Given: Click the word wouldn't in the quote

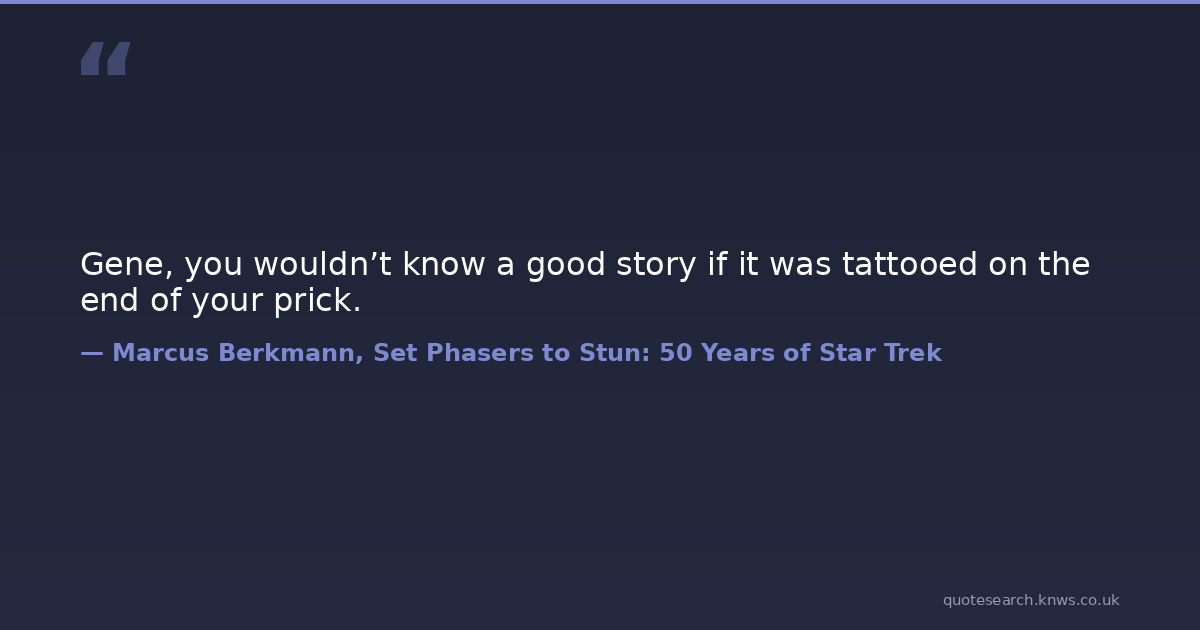Looking at the screenshot, I should [x=315, y=265].
